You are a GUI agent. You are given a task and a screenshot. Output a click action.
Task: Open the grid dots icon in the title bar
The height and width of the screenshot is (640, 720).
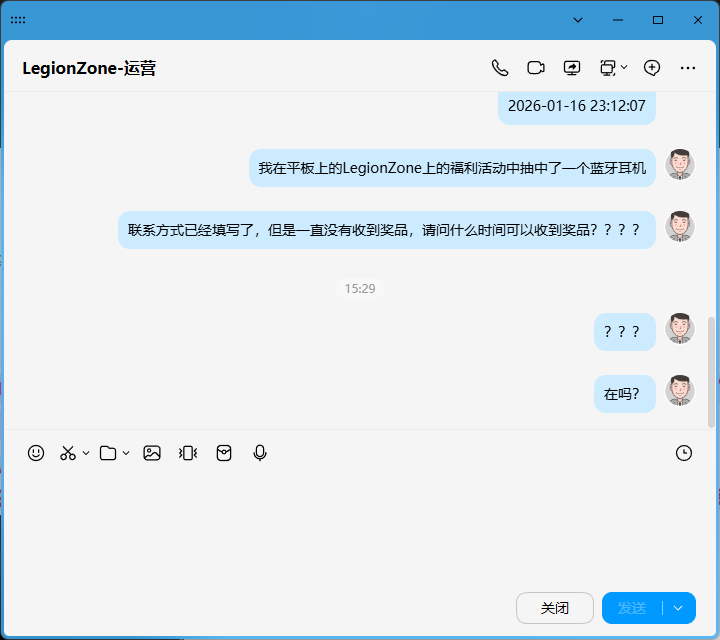coord(18,20)
